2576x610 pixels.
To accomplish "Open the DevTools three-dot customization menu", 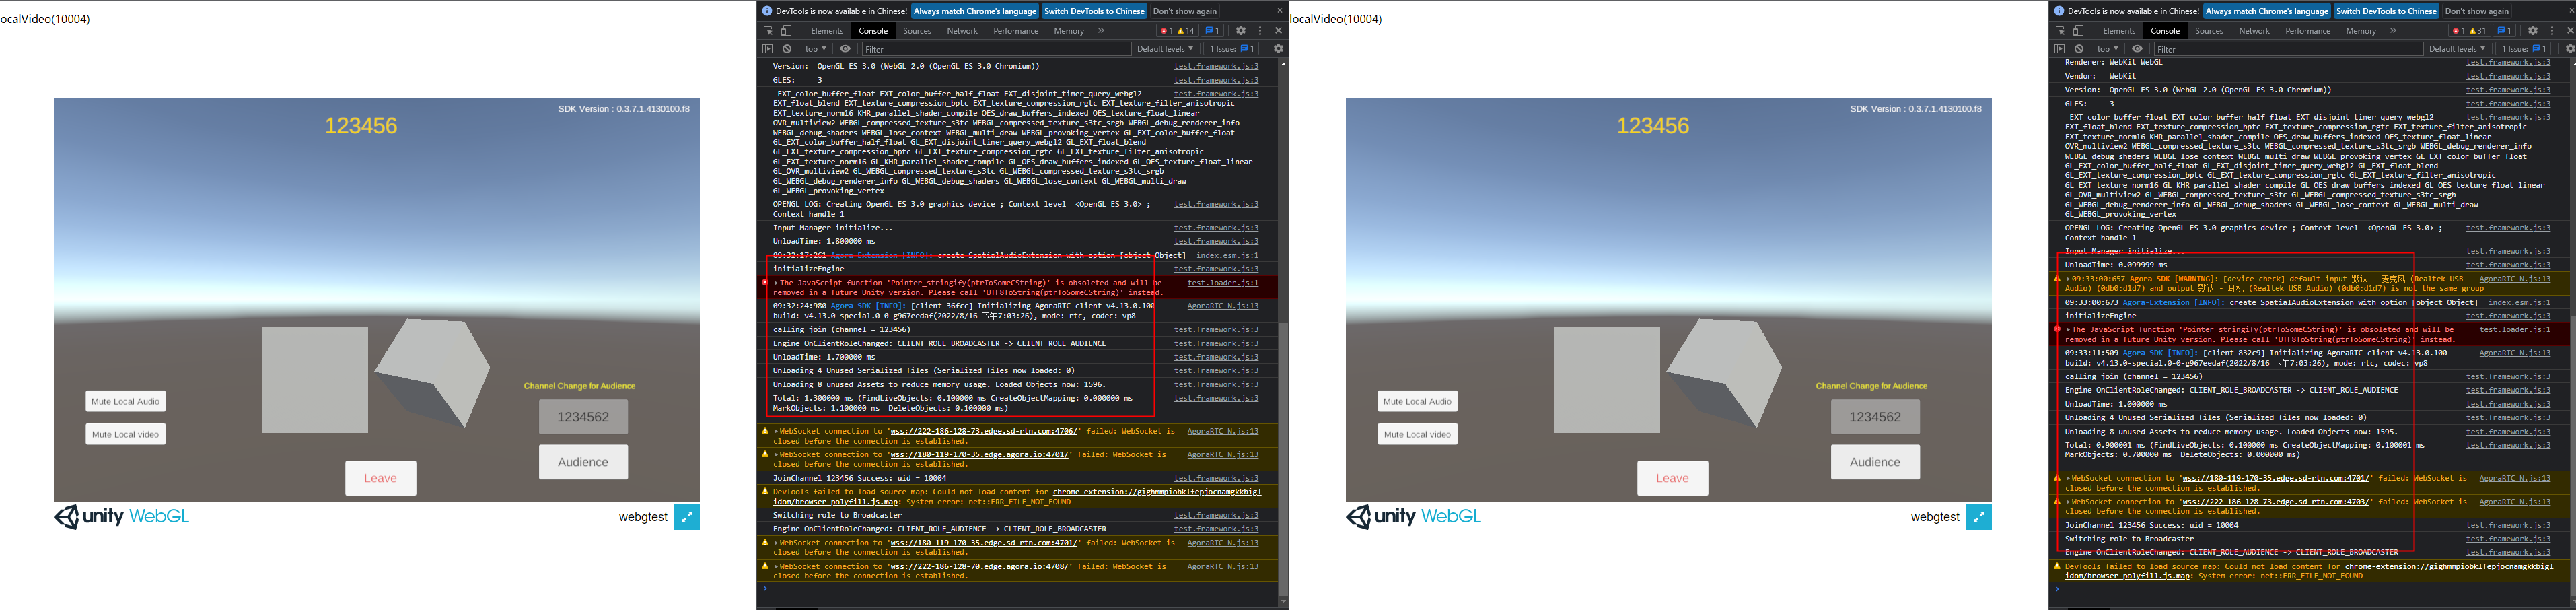I will click(x=1261, y=31).
